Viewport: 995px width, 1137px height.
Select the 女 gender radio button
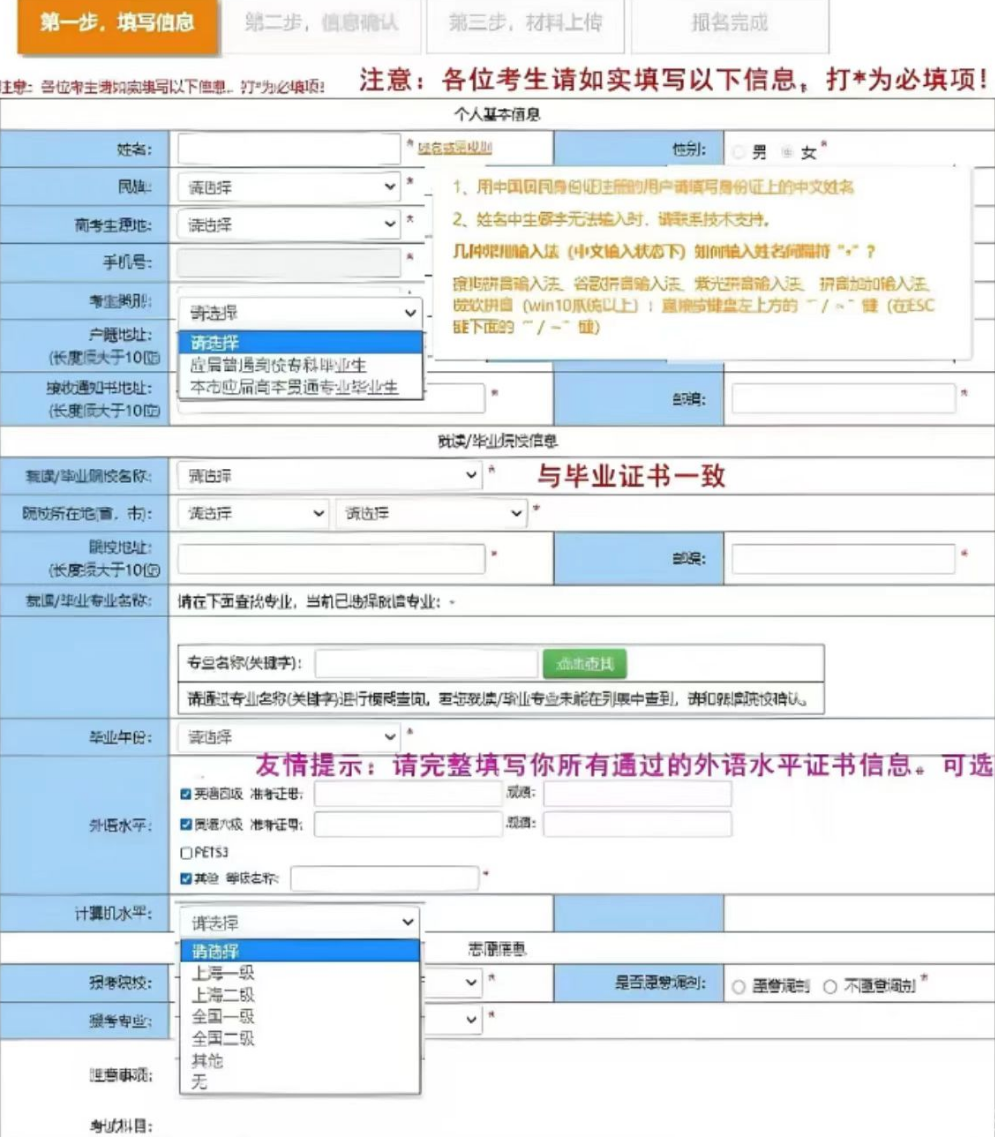tap(787, 153)
